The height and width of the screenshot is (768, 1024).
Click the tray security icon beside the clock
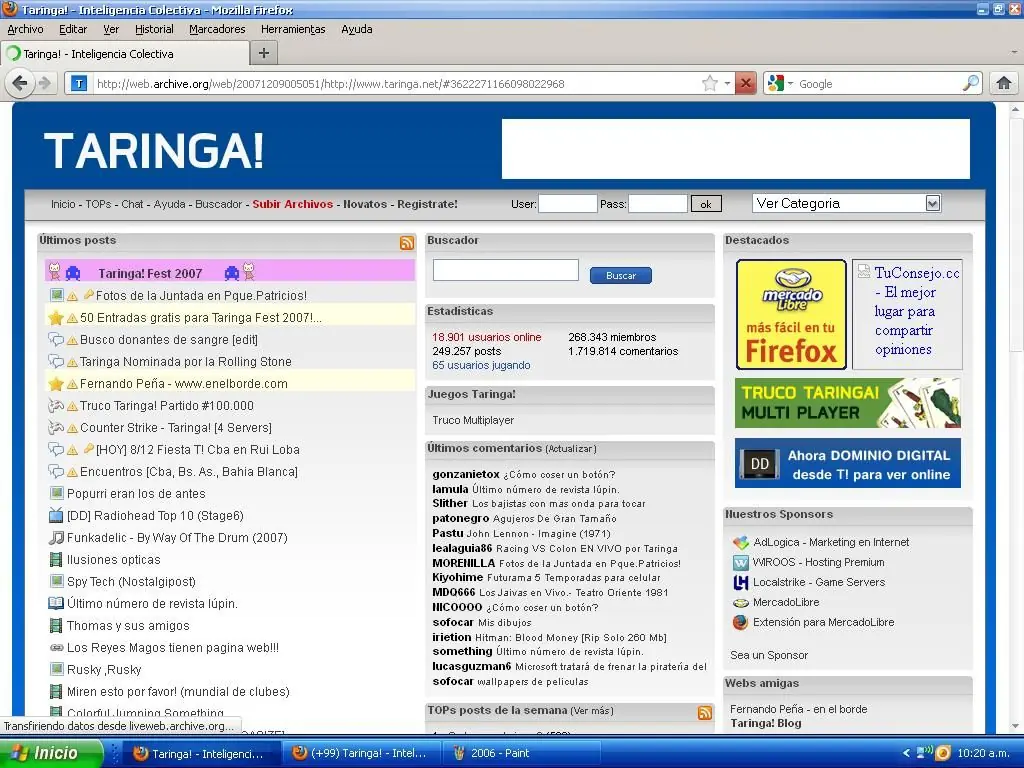pos(942,752)
